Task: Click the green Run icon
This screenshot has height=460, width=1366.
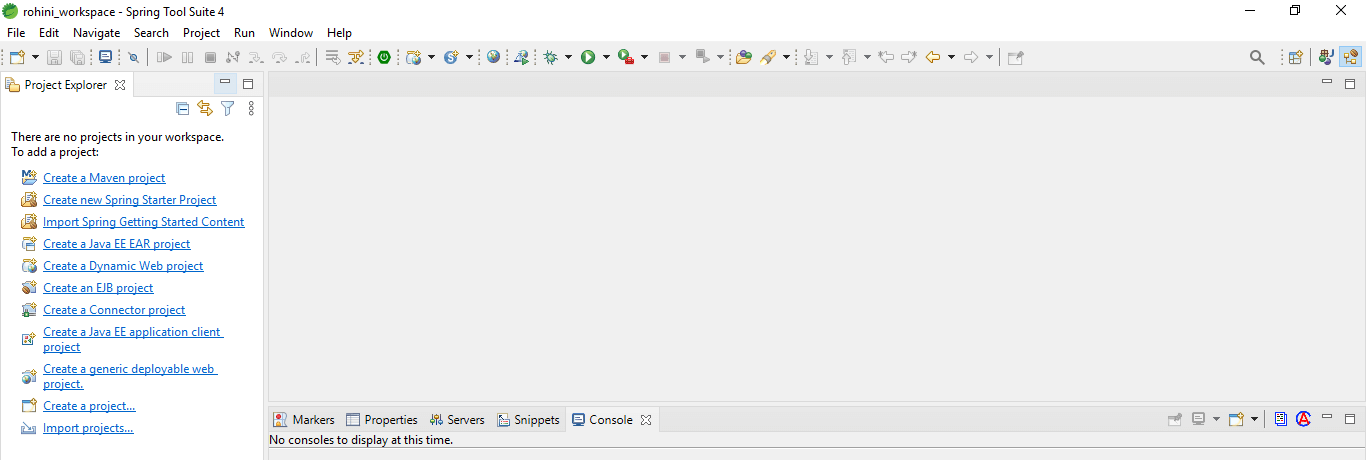Action: 588,58
